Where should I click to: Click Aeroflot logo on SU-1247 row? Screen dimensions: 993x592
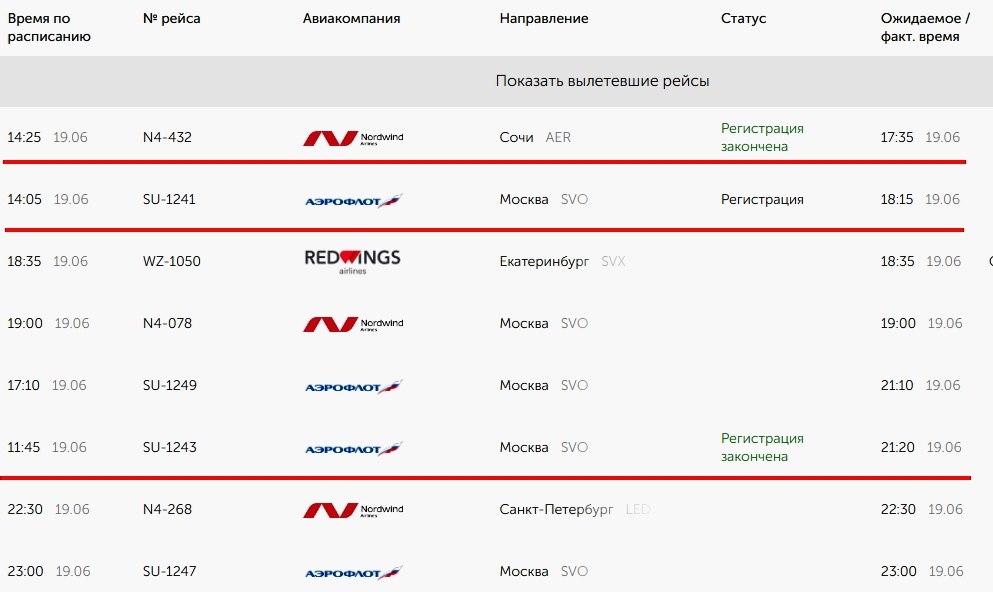(353, 572)
